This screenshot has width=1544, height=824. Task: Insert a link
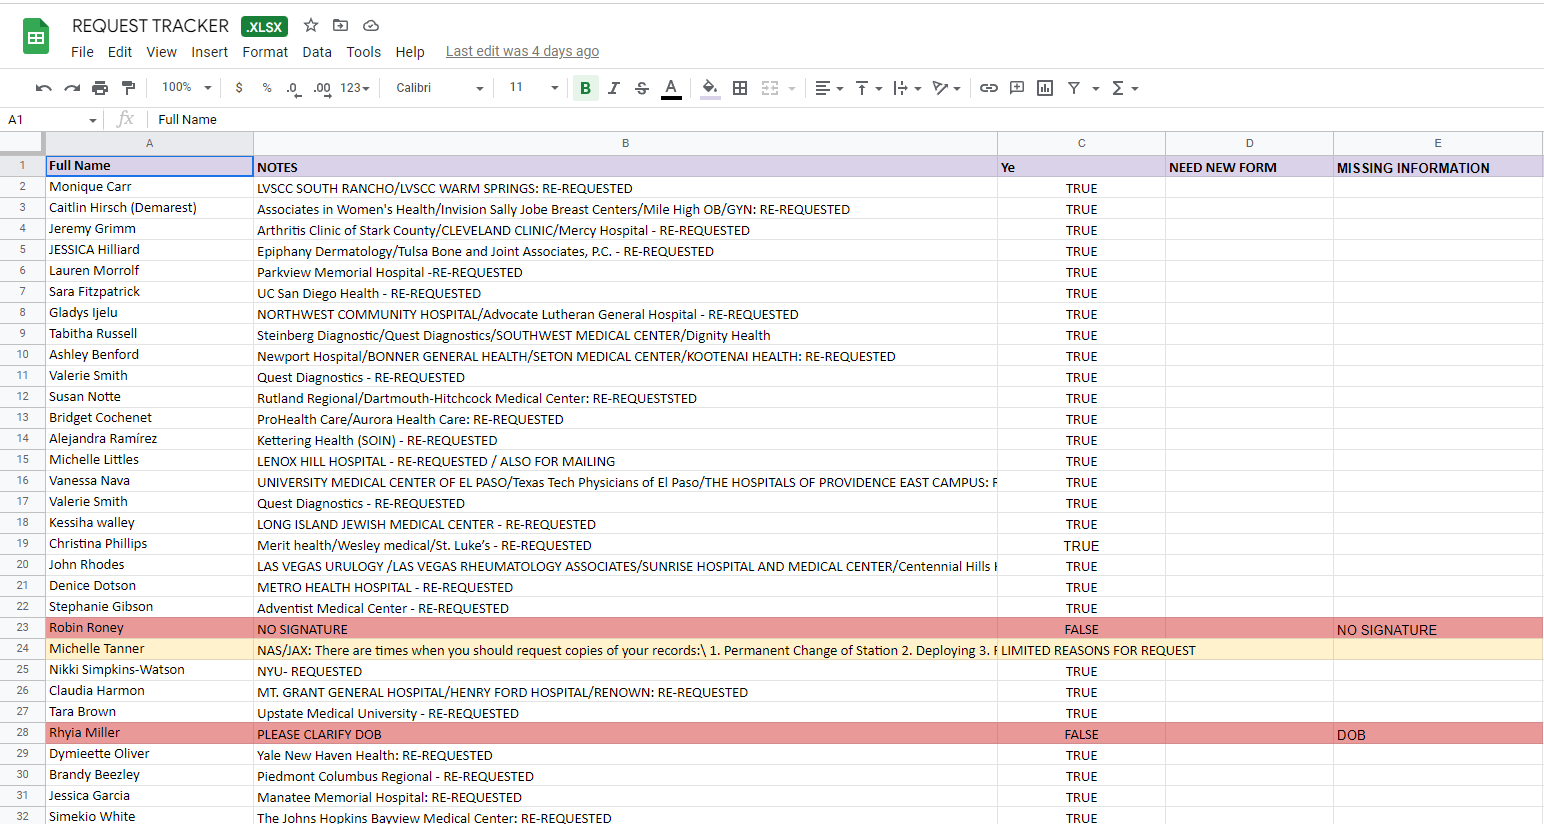(988, 88)
